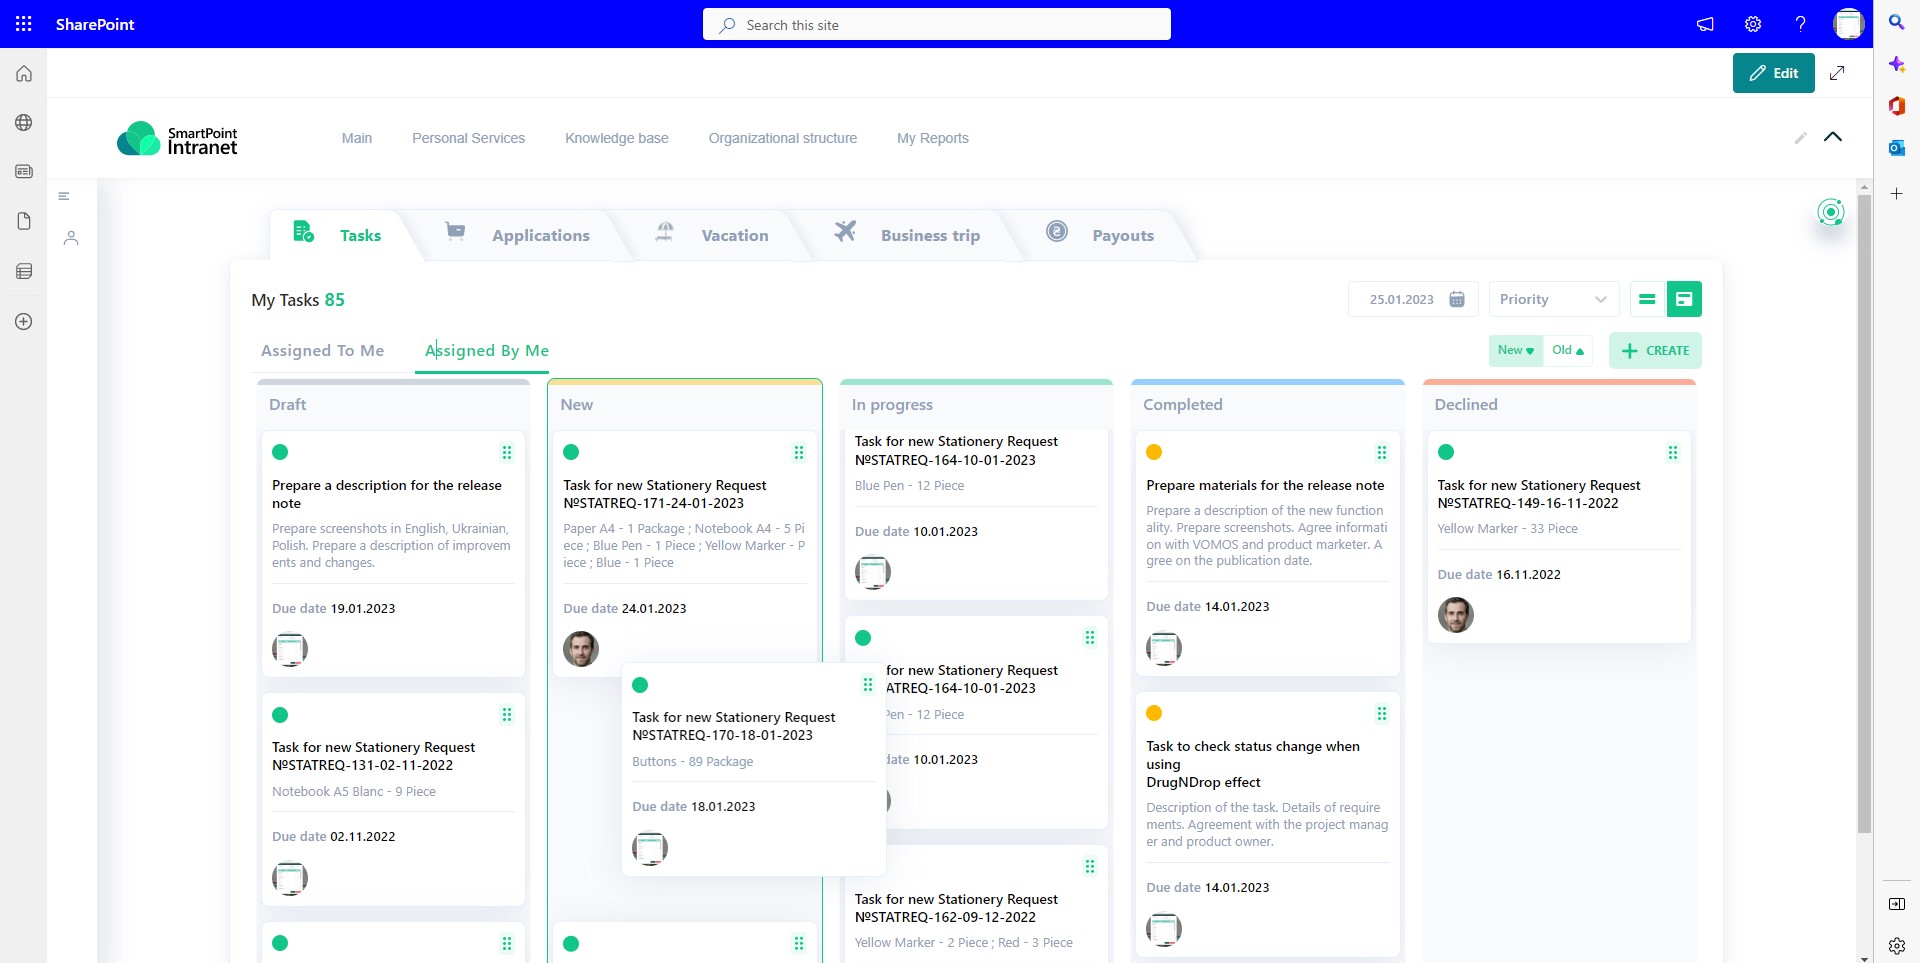Viewport: 1920px width, 963px height.
Task: Click the Edit button at top right
Action: (x=1773, y=72)
